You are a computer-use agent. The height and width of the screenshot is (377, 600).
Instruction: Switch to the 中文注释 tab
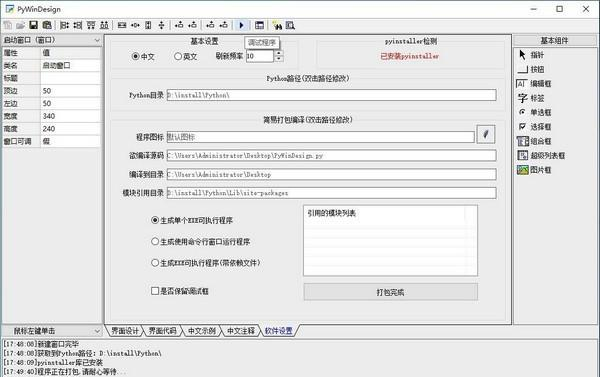pyautogui.click(x=240, y=331)
